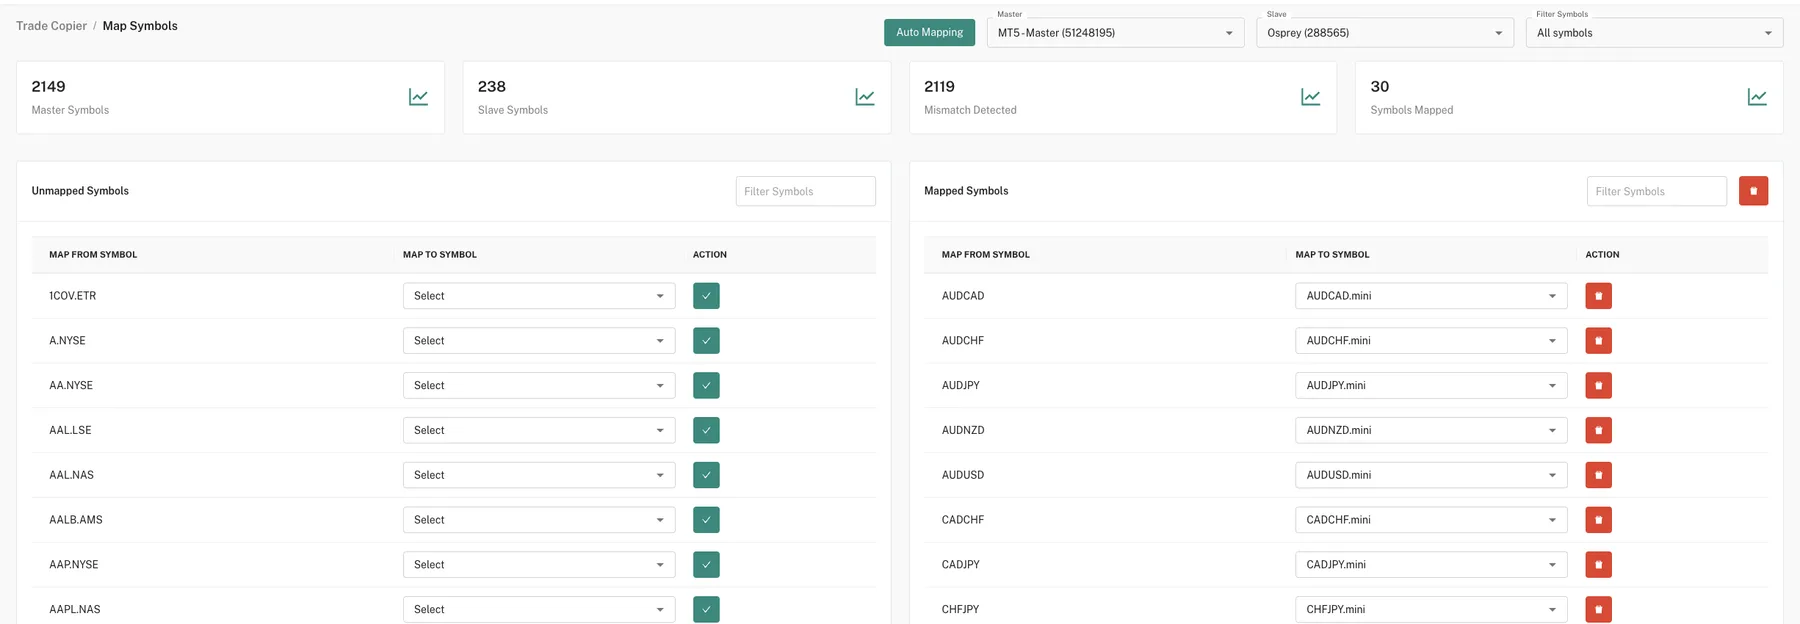Go to Trade Copier breadcrumb
1800x624 pixels.
(51, 26)
